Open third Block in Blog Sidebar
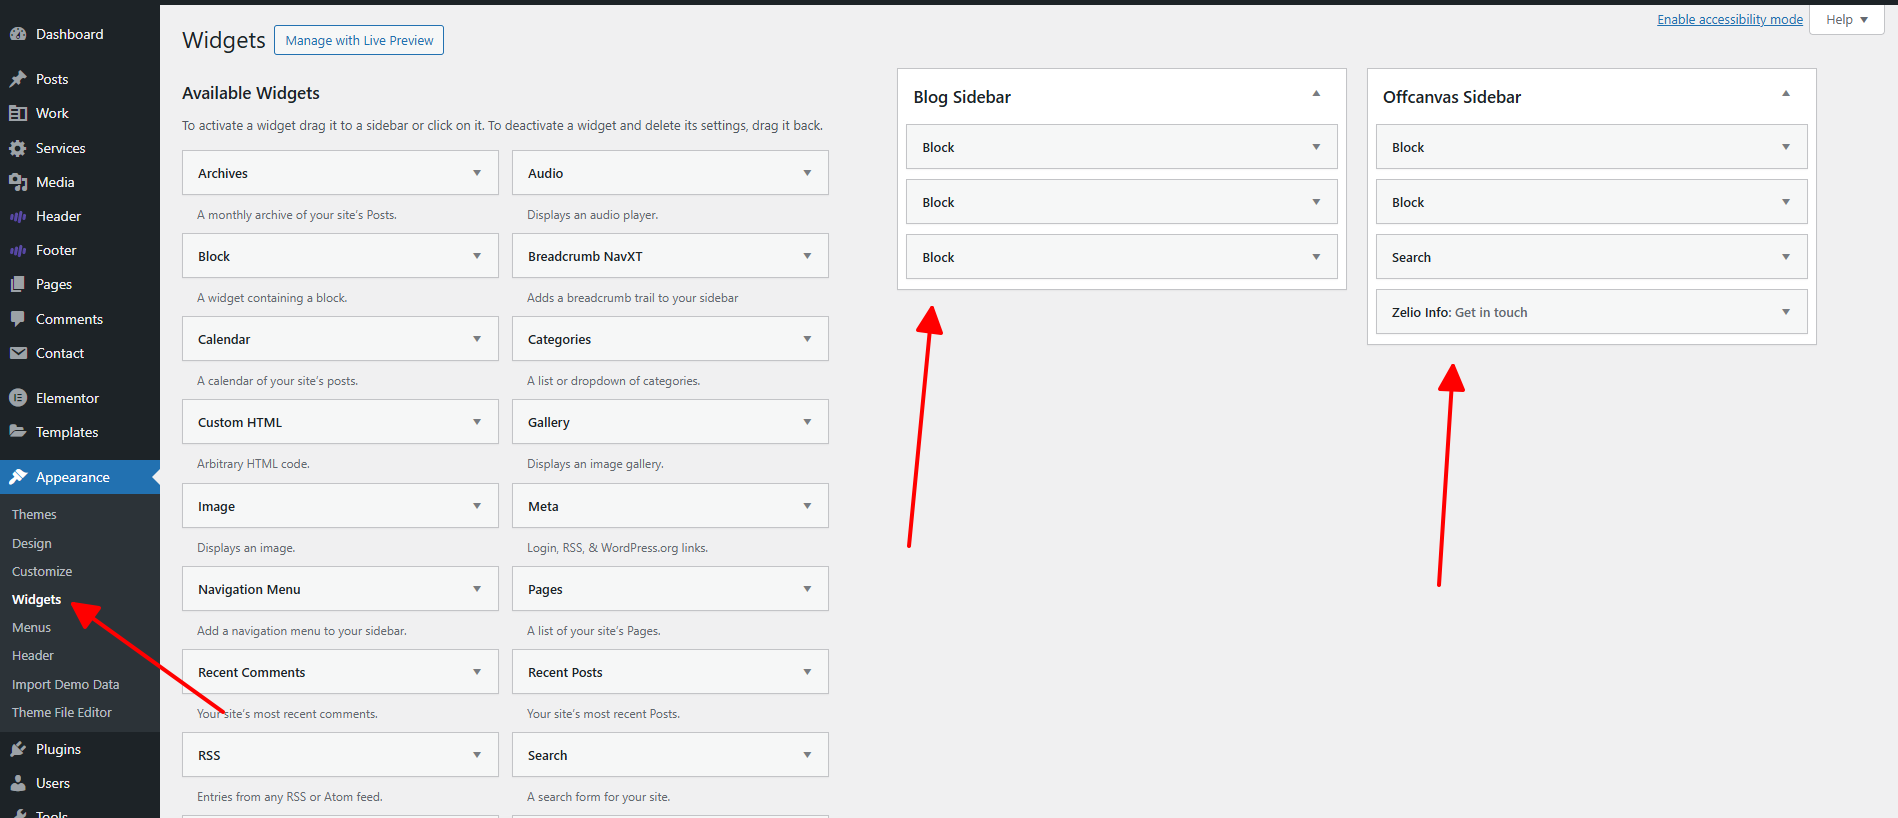The height and width of the screenshot is (818, 1898). click(x=1122, y=257)
